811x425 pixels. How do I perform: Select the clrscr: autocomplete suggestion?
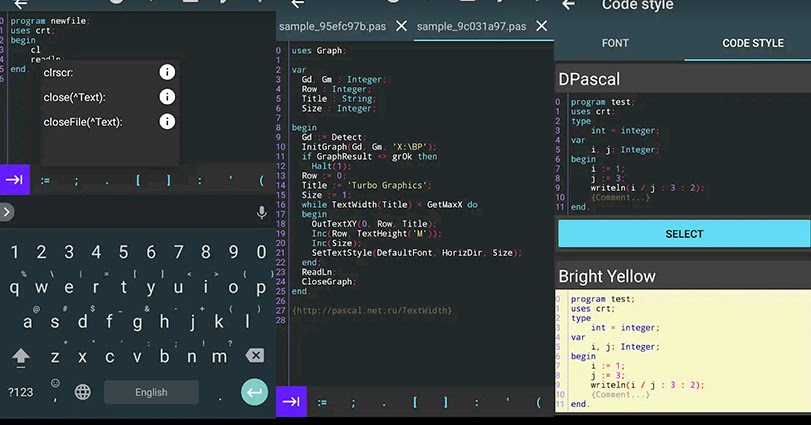tap(58, 72)
